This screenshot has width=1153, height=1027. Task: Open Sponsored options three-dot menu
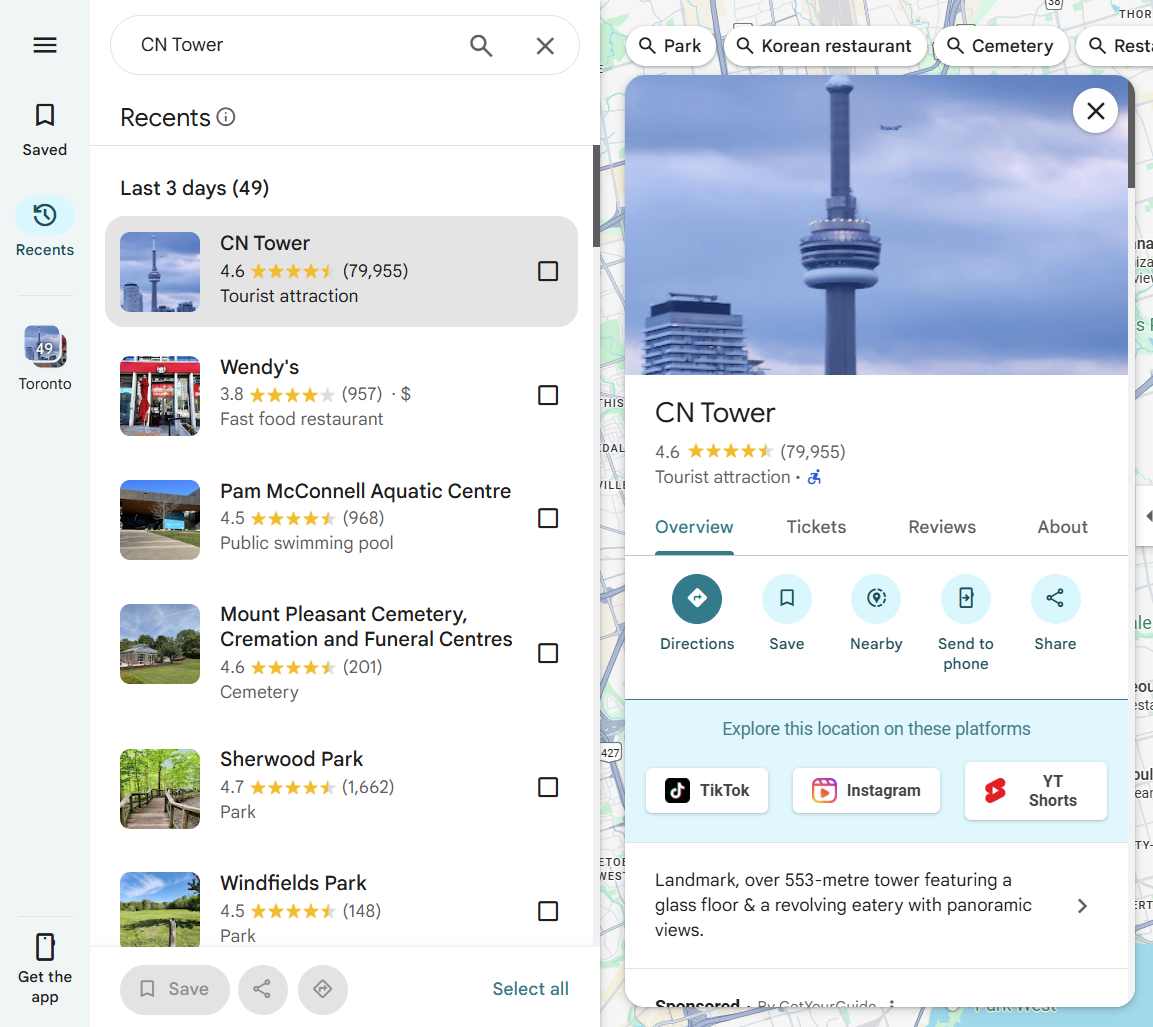[x=892, y=1003]
